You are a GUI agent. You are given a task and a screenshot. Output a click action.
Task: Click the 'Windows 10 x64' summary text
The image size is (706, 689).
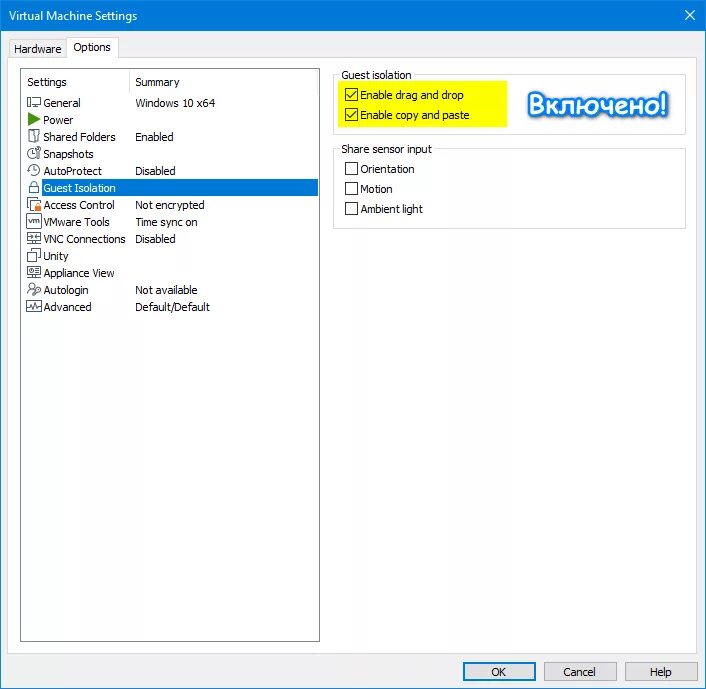point(175,103)
